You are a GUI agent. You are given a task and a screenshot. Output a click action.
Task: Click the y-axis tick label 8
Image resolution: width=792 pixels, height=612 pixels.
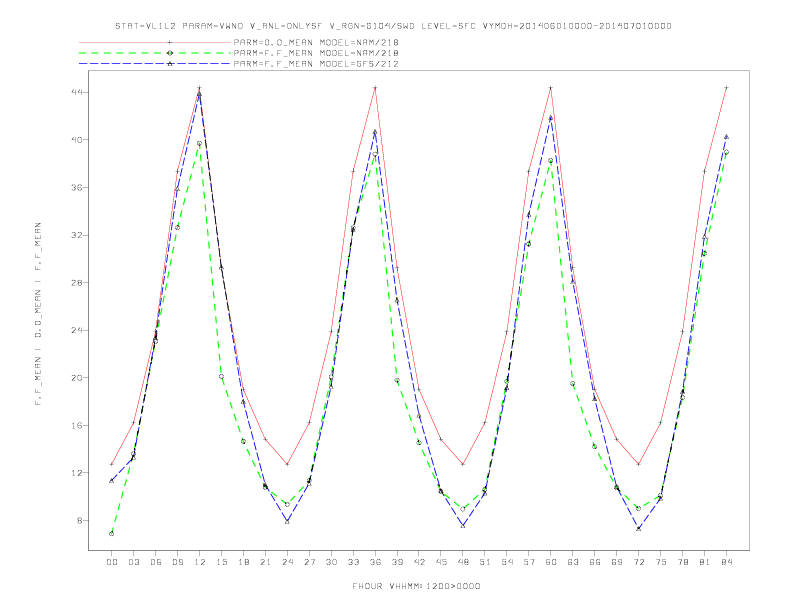80,521
